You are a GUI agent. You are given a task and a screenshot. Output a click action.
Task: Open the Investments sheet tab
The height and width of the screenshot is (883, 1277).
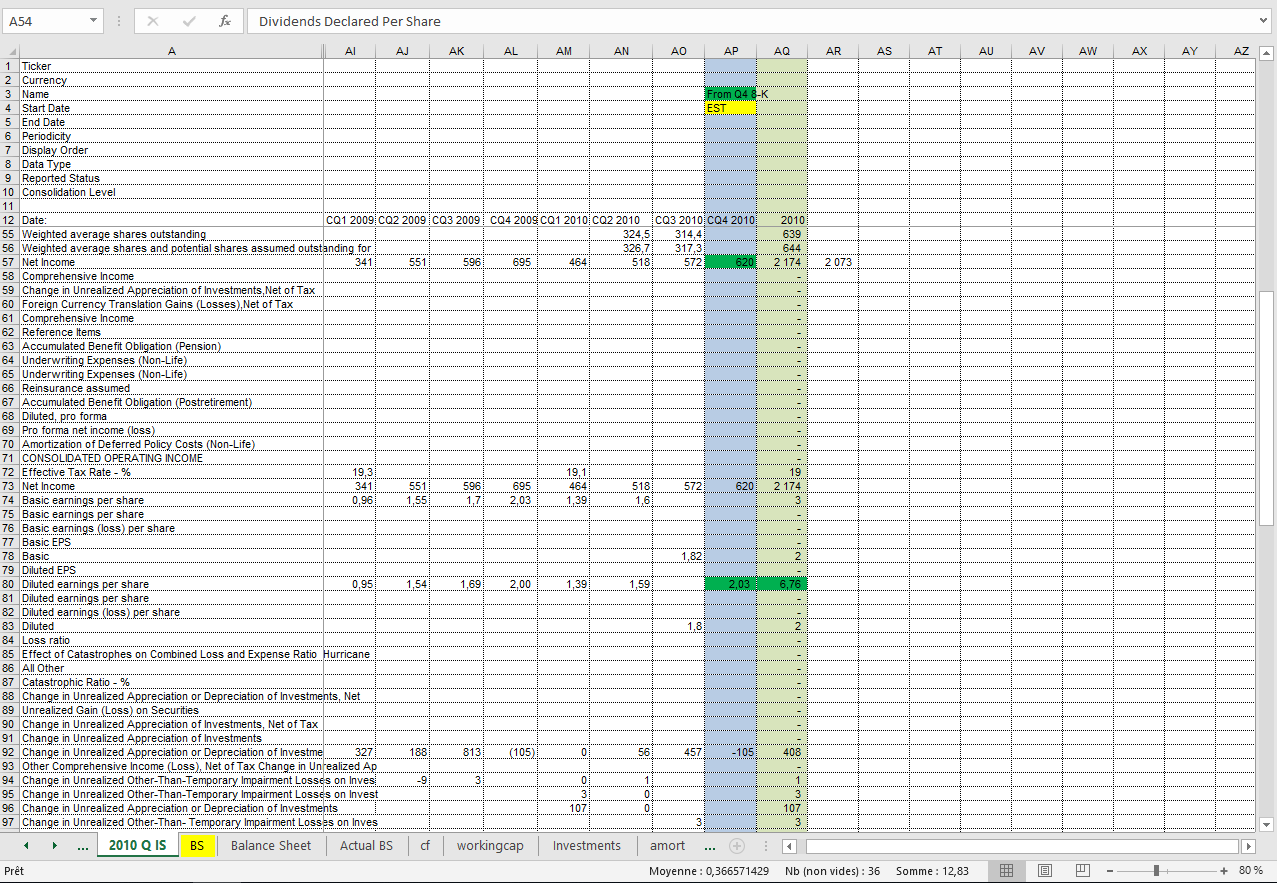coord(587,846)
